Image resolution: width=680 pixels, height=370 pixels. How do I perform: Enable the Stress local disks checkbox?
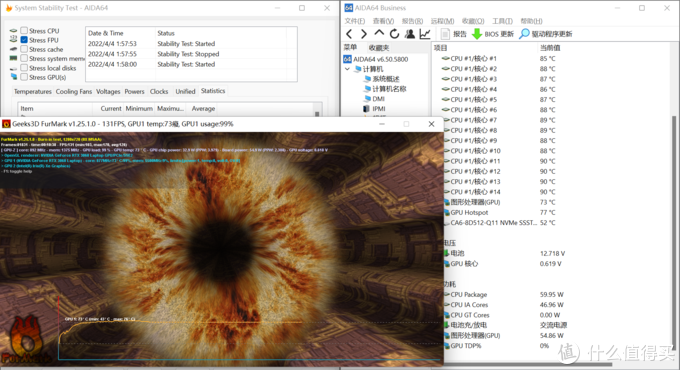click(x=24, y=68)
